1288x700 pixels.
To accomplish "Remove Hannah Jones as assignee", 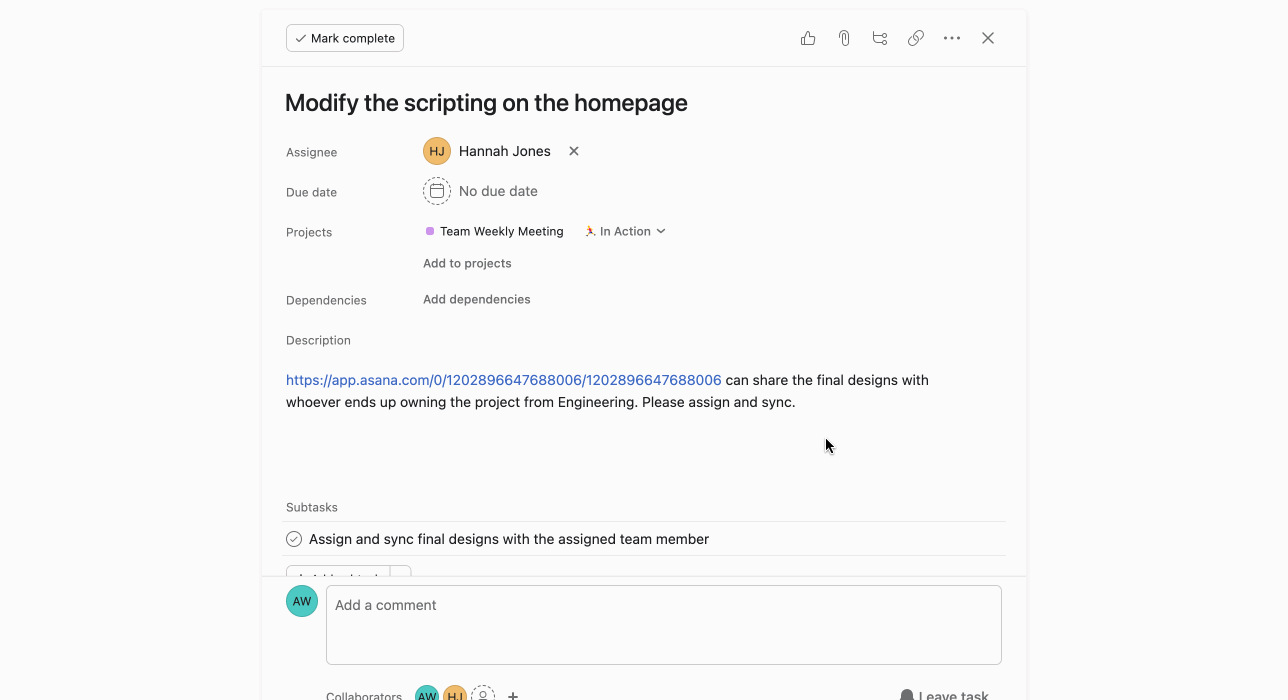I will click(573, 151).
